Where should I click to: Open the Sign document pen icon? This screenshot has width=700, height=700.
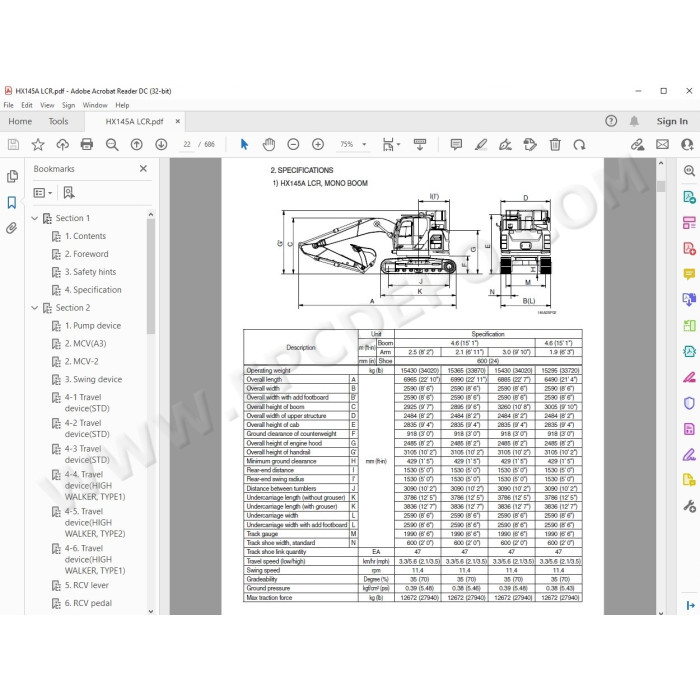[x=505, y=144]
